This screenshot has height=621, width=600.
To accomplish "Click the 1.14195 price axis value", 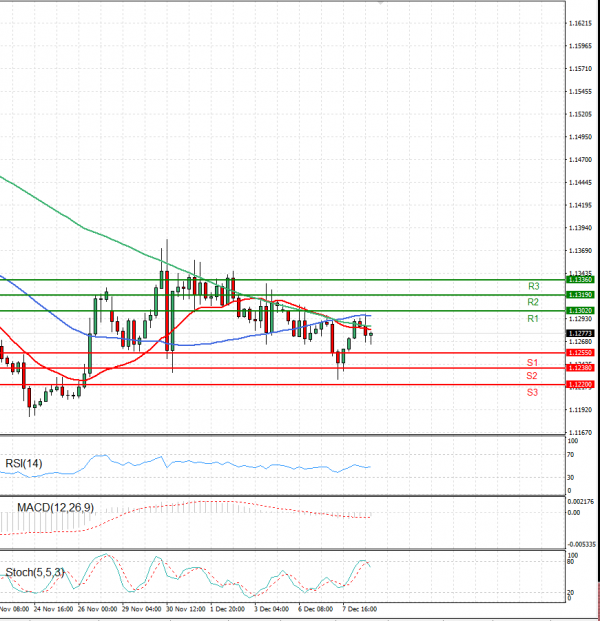I will [580, 205].
